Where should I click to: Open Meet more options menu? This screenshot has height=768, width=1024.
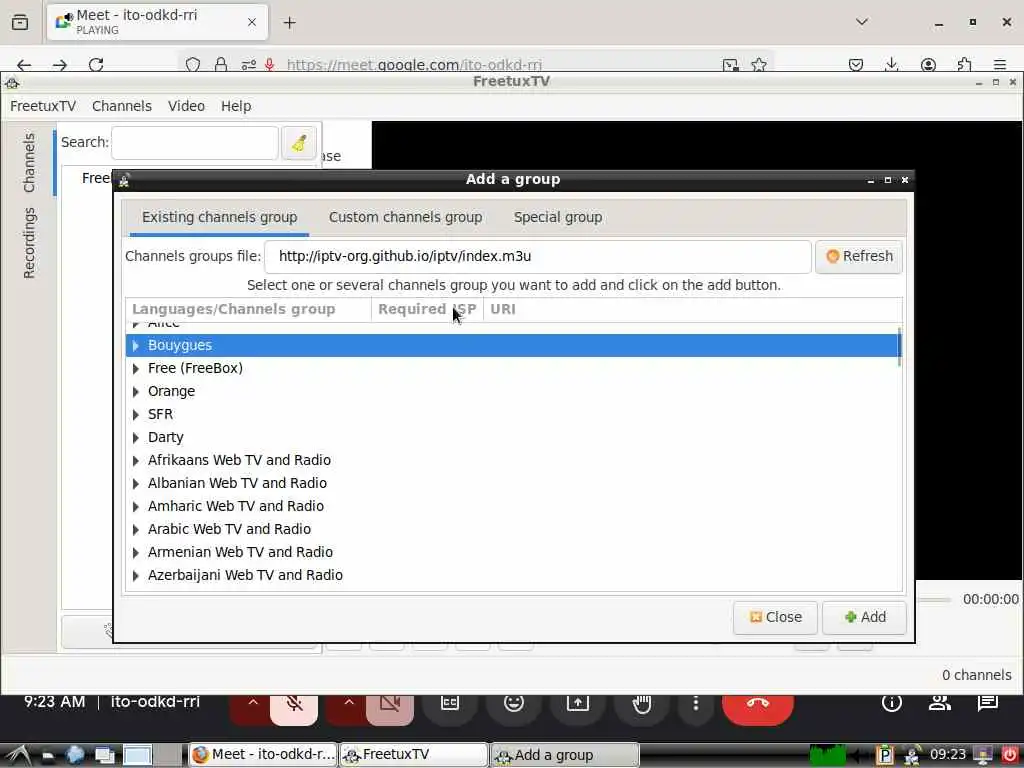(x=696, y=704)
